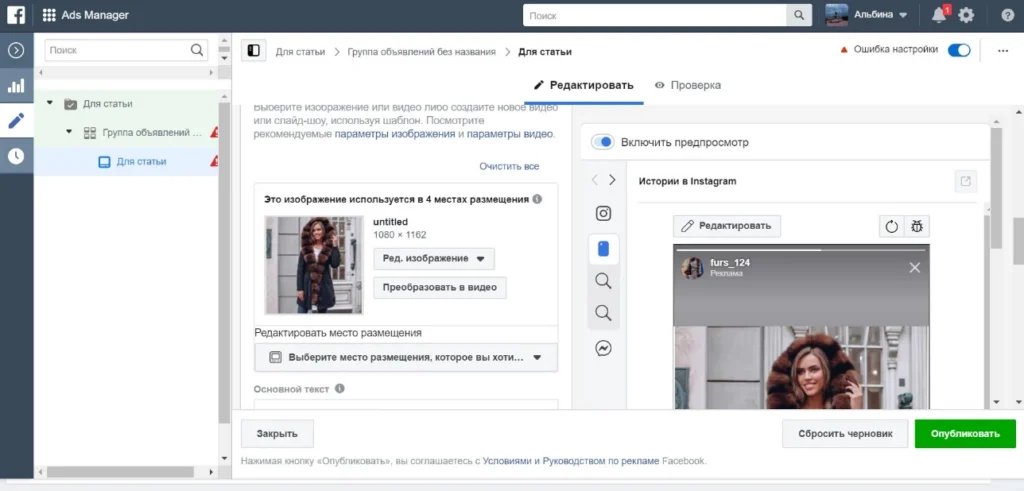Switch to Редактировать tab

tap(584, 86)
